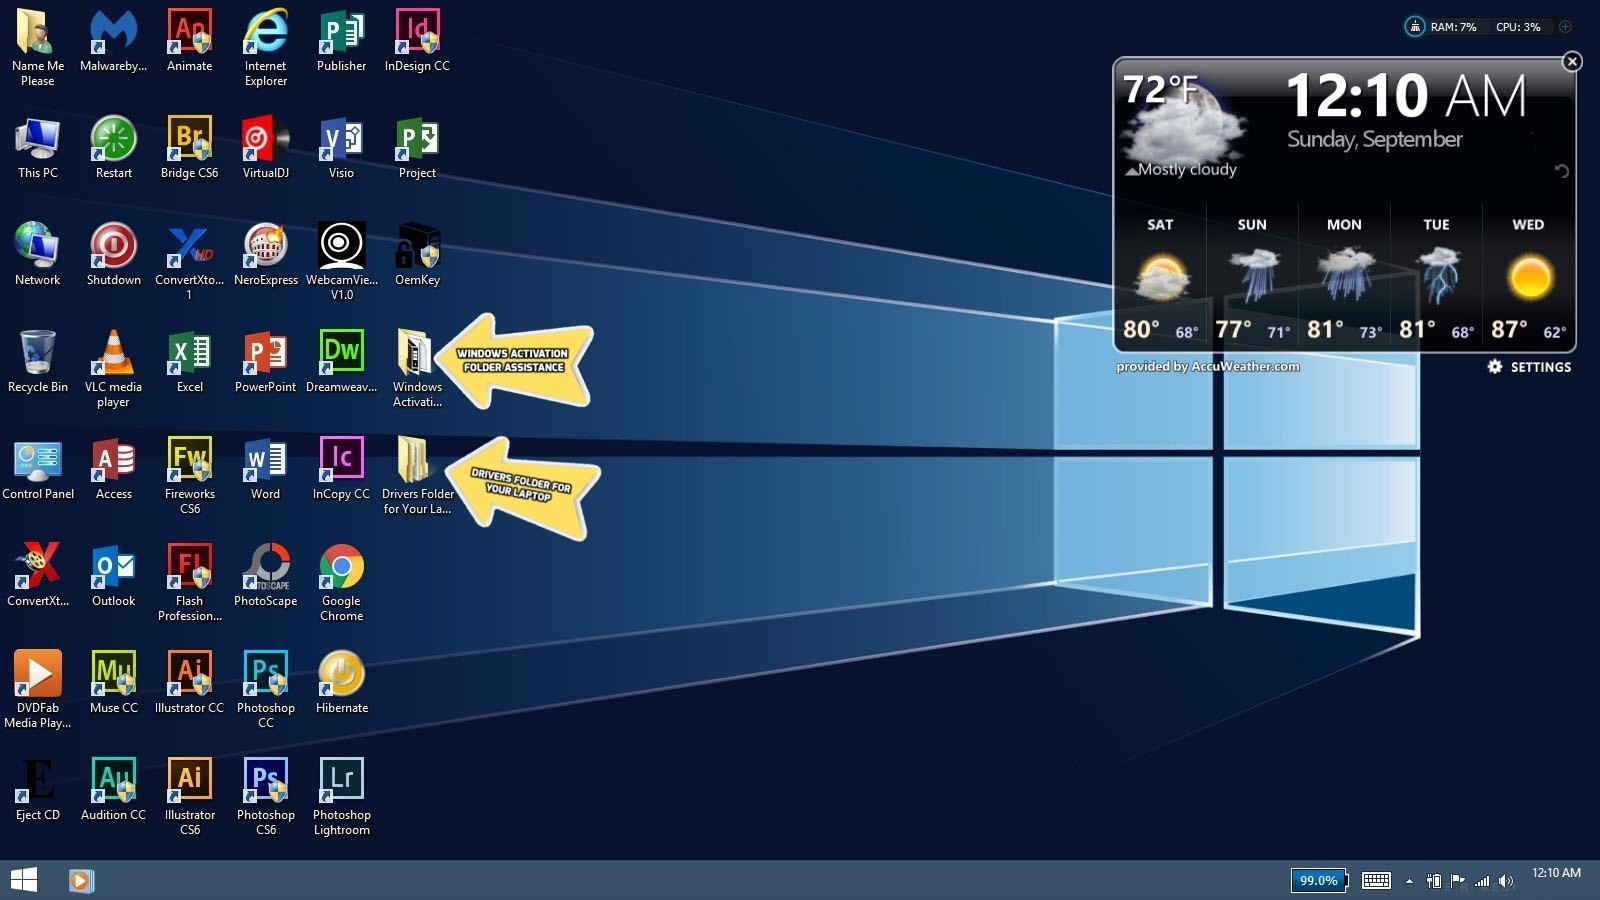Image resolution: width=1600 pixels, height=900 pixels.
Task: Select the Access desktop shortcut
Action: point(113,469)
